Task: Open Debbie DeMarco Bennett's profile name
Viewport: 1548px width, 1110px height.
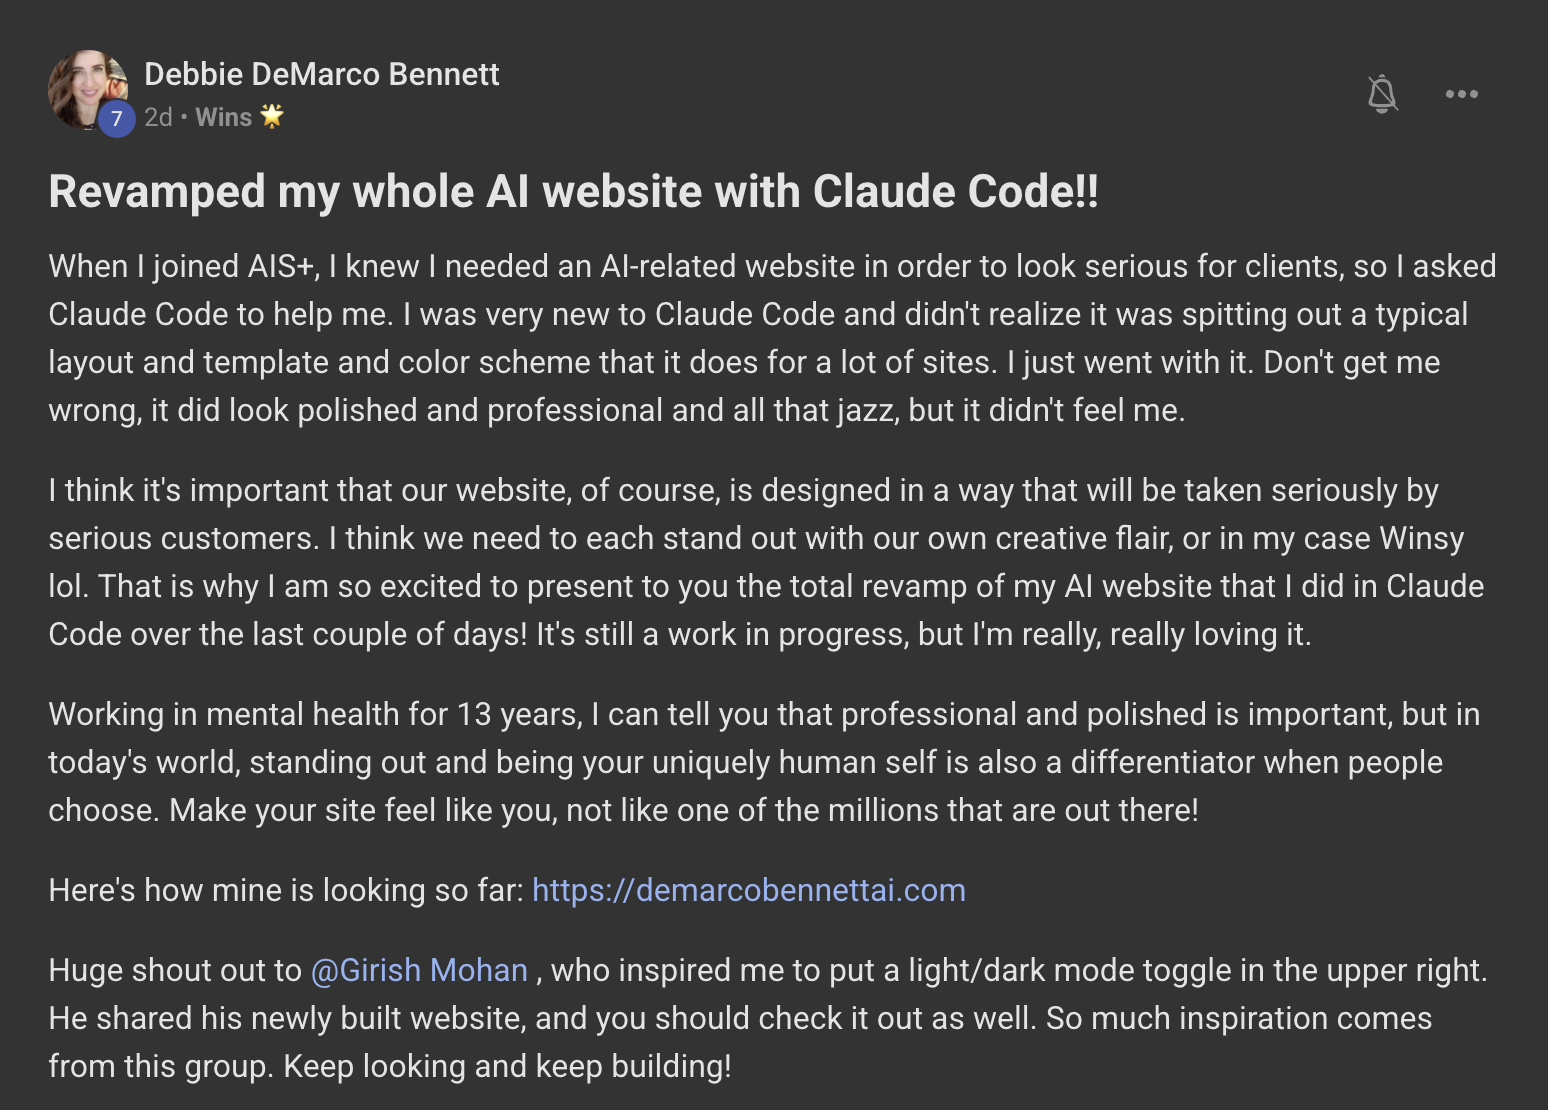Action: click(322, 74)
